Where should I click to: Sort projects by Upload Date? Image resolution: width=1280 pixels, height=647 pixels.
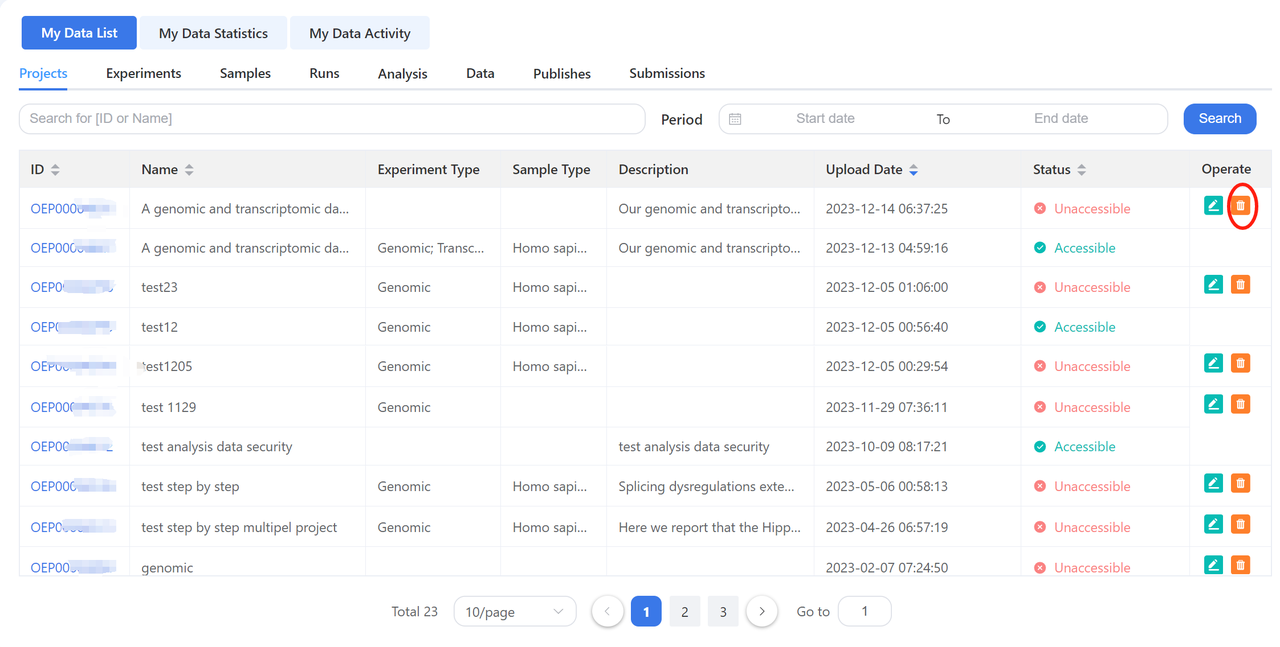click(x=913, y=169)
